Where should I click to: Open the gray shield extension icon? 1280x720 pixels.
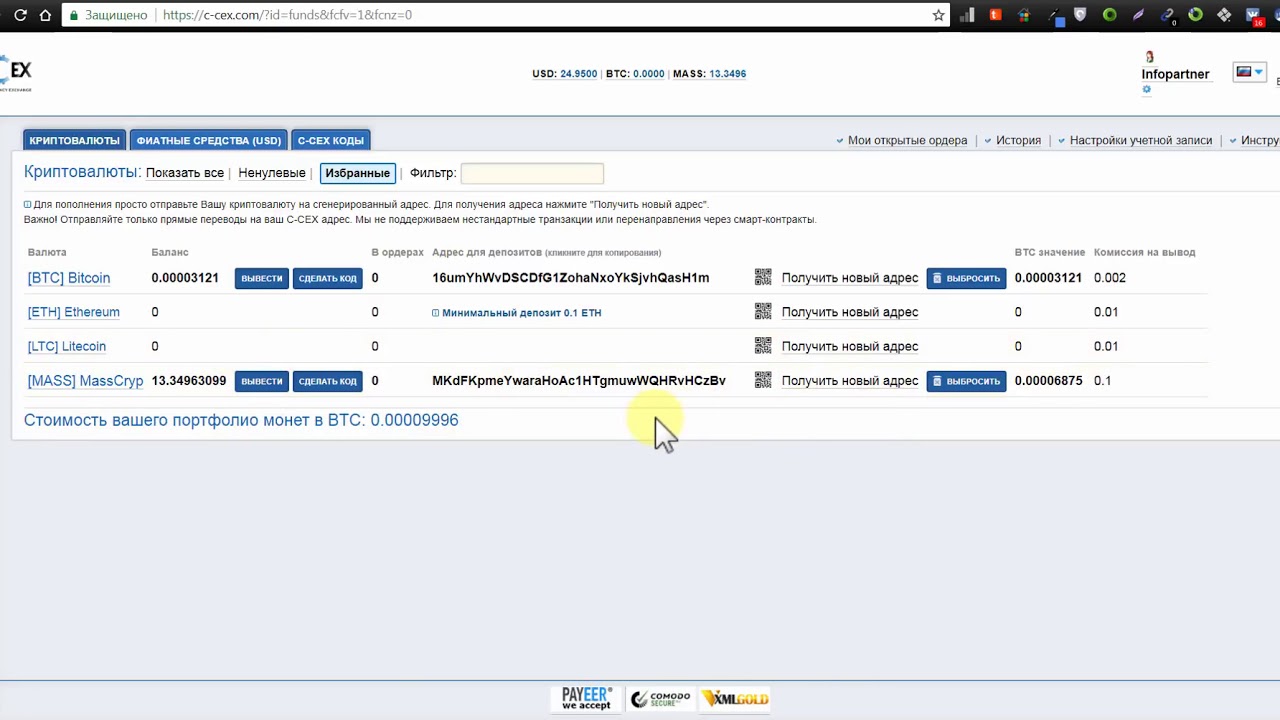[1080, 14]
